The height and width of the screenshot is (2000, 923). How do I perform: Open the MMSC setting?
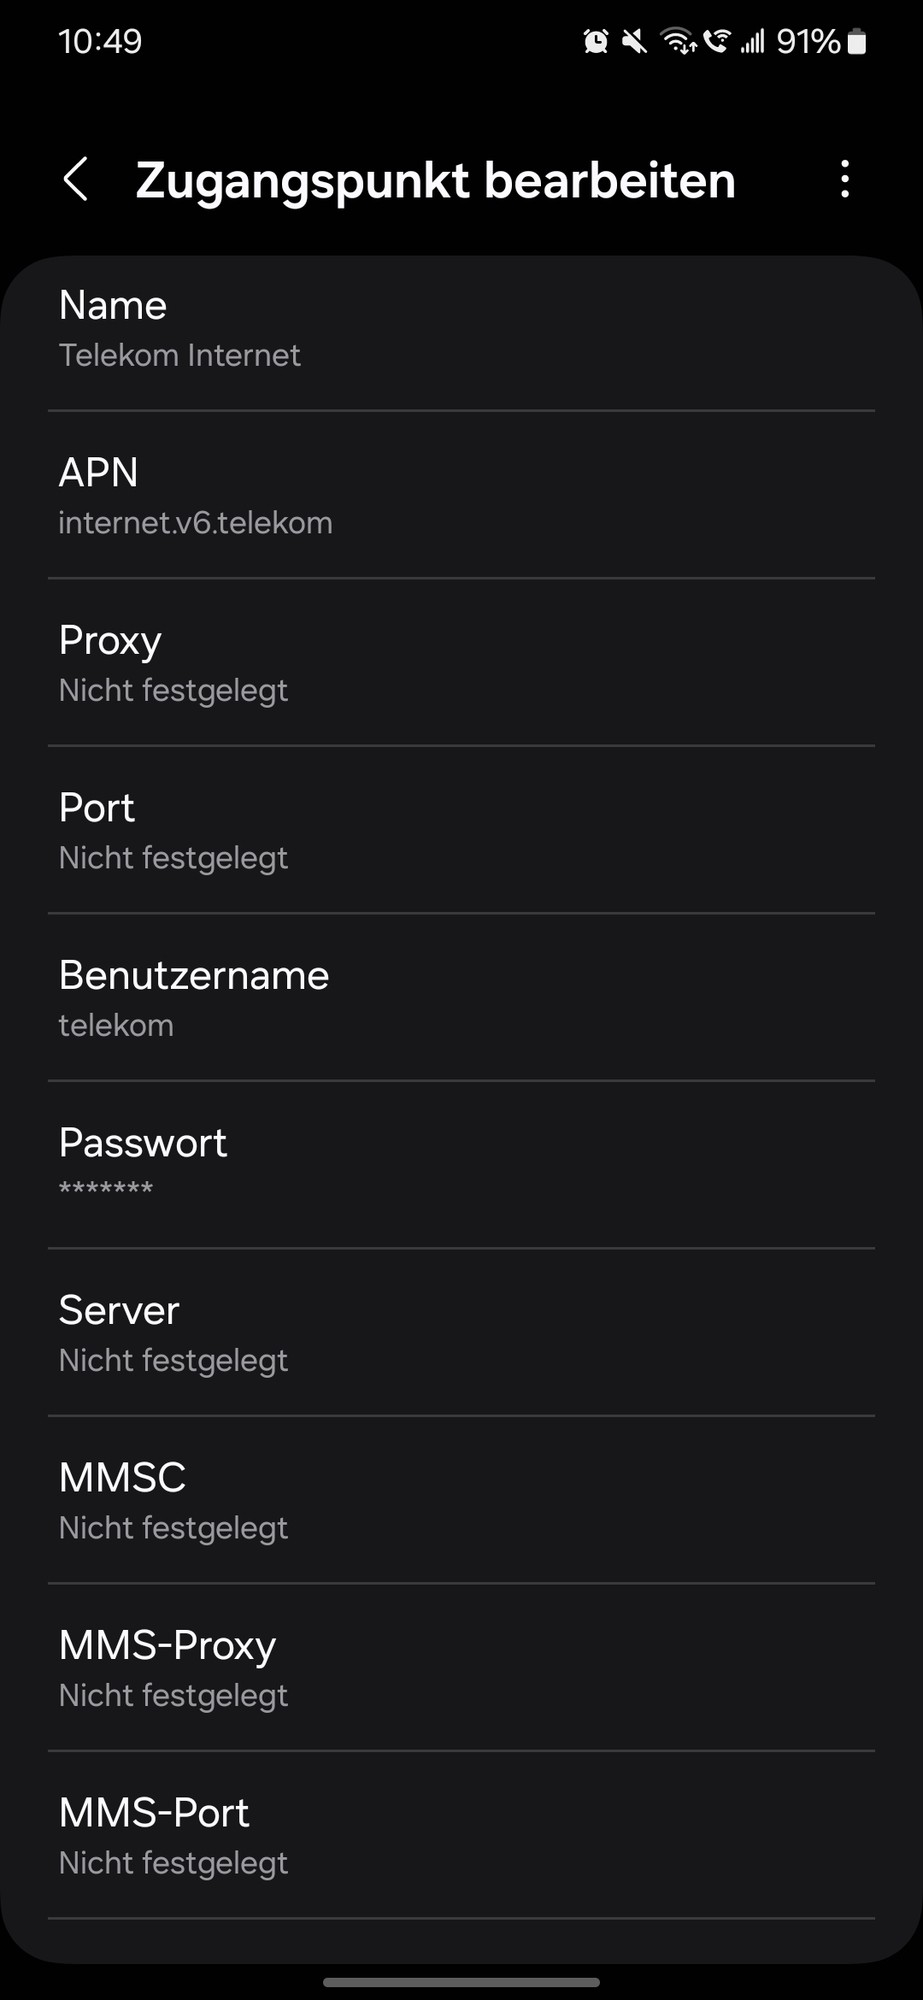[x=461, y=1500]
